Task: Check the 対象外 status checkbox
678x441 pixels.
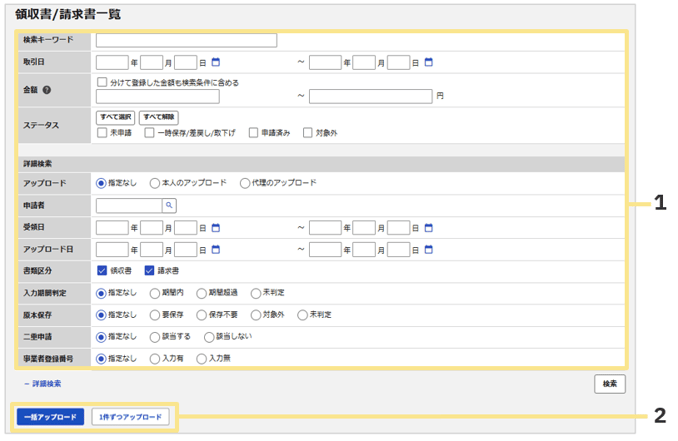Action: click(307, 133)
